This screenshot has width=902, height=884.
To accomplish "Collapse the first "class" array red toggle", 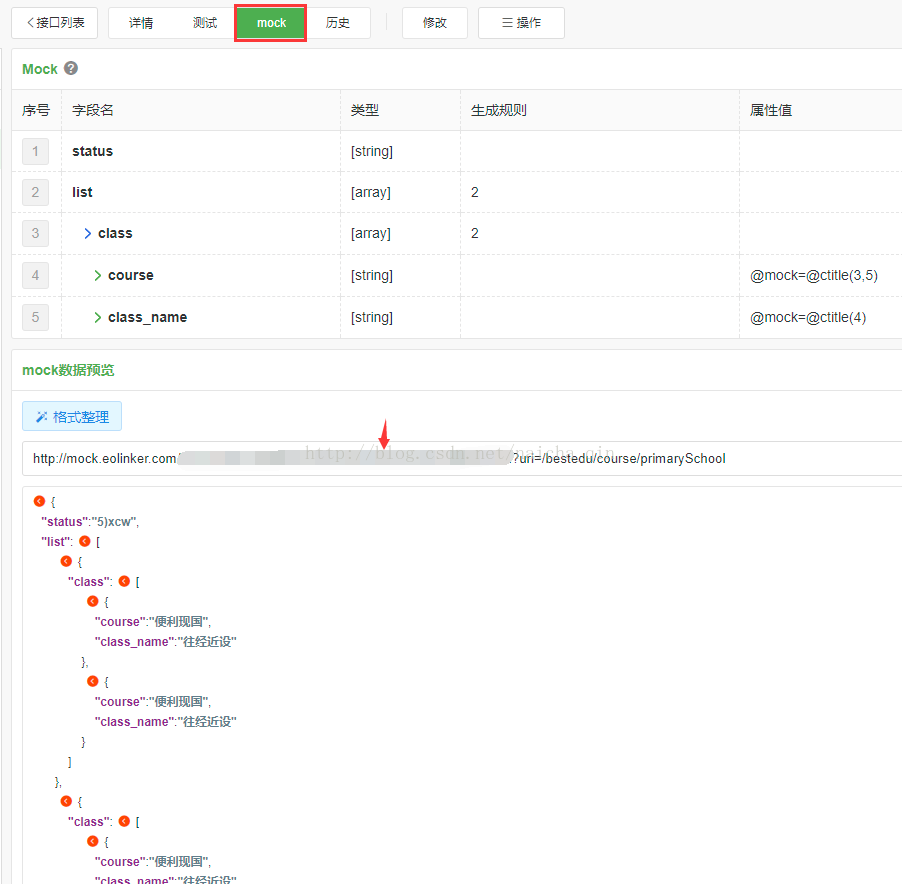I will (124, 581).
